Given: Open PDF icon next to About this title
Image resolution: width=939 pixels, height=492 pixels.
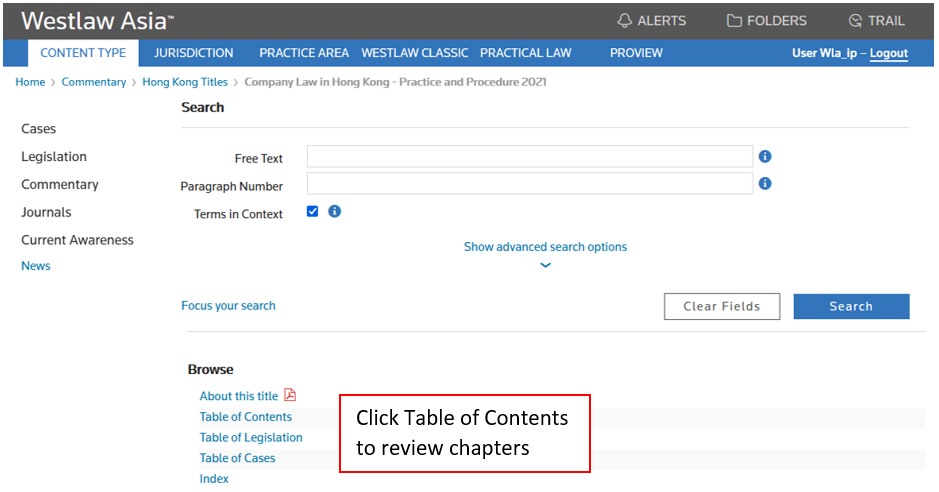Looking at the screenshot, I should 290,395.
